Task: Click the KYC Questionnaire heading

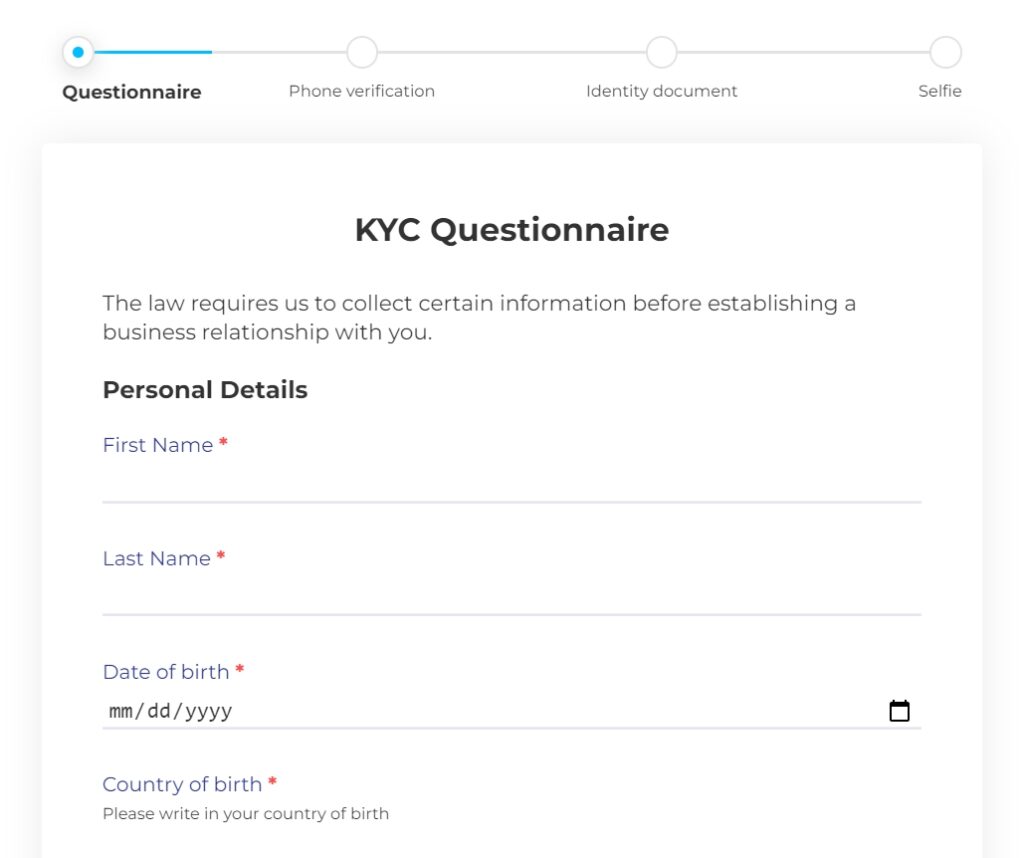Action: (511, 230)
